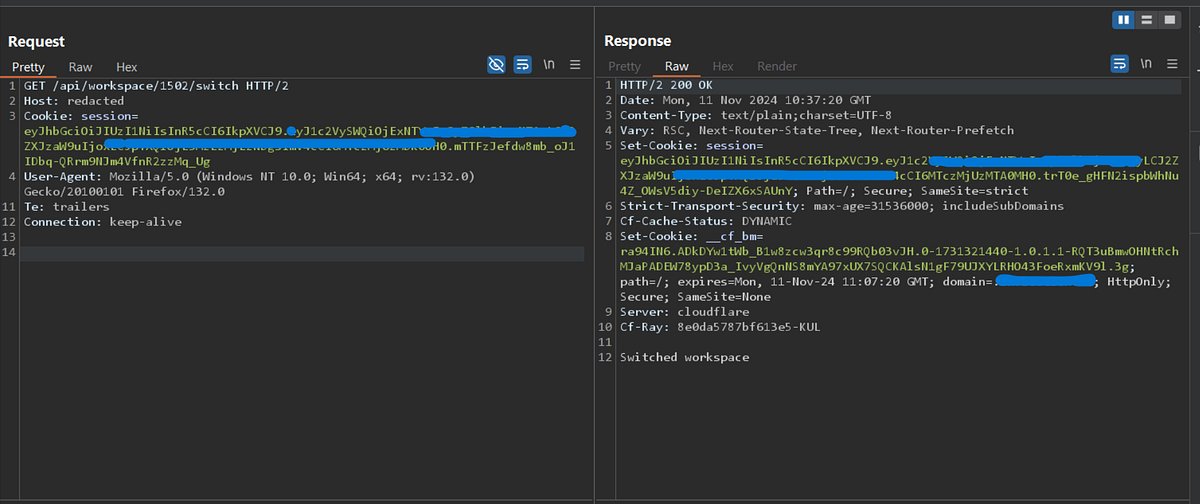Viewport: 1200px width, 504px height.
Task: Open the Request panel hamburger menu
Action: [x=575, y=64]
